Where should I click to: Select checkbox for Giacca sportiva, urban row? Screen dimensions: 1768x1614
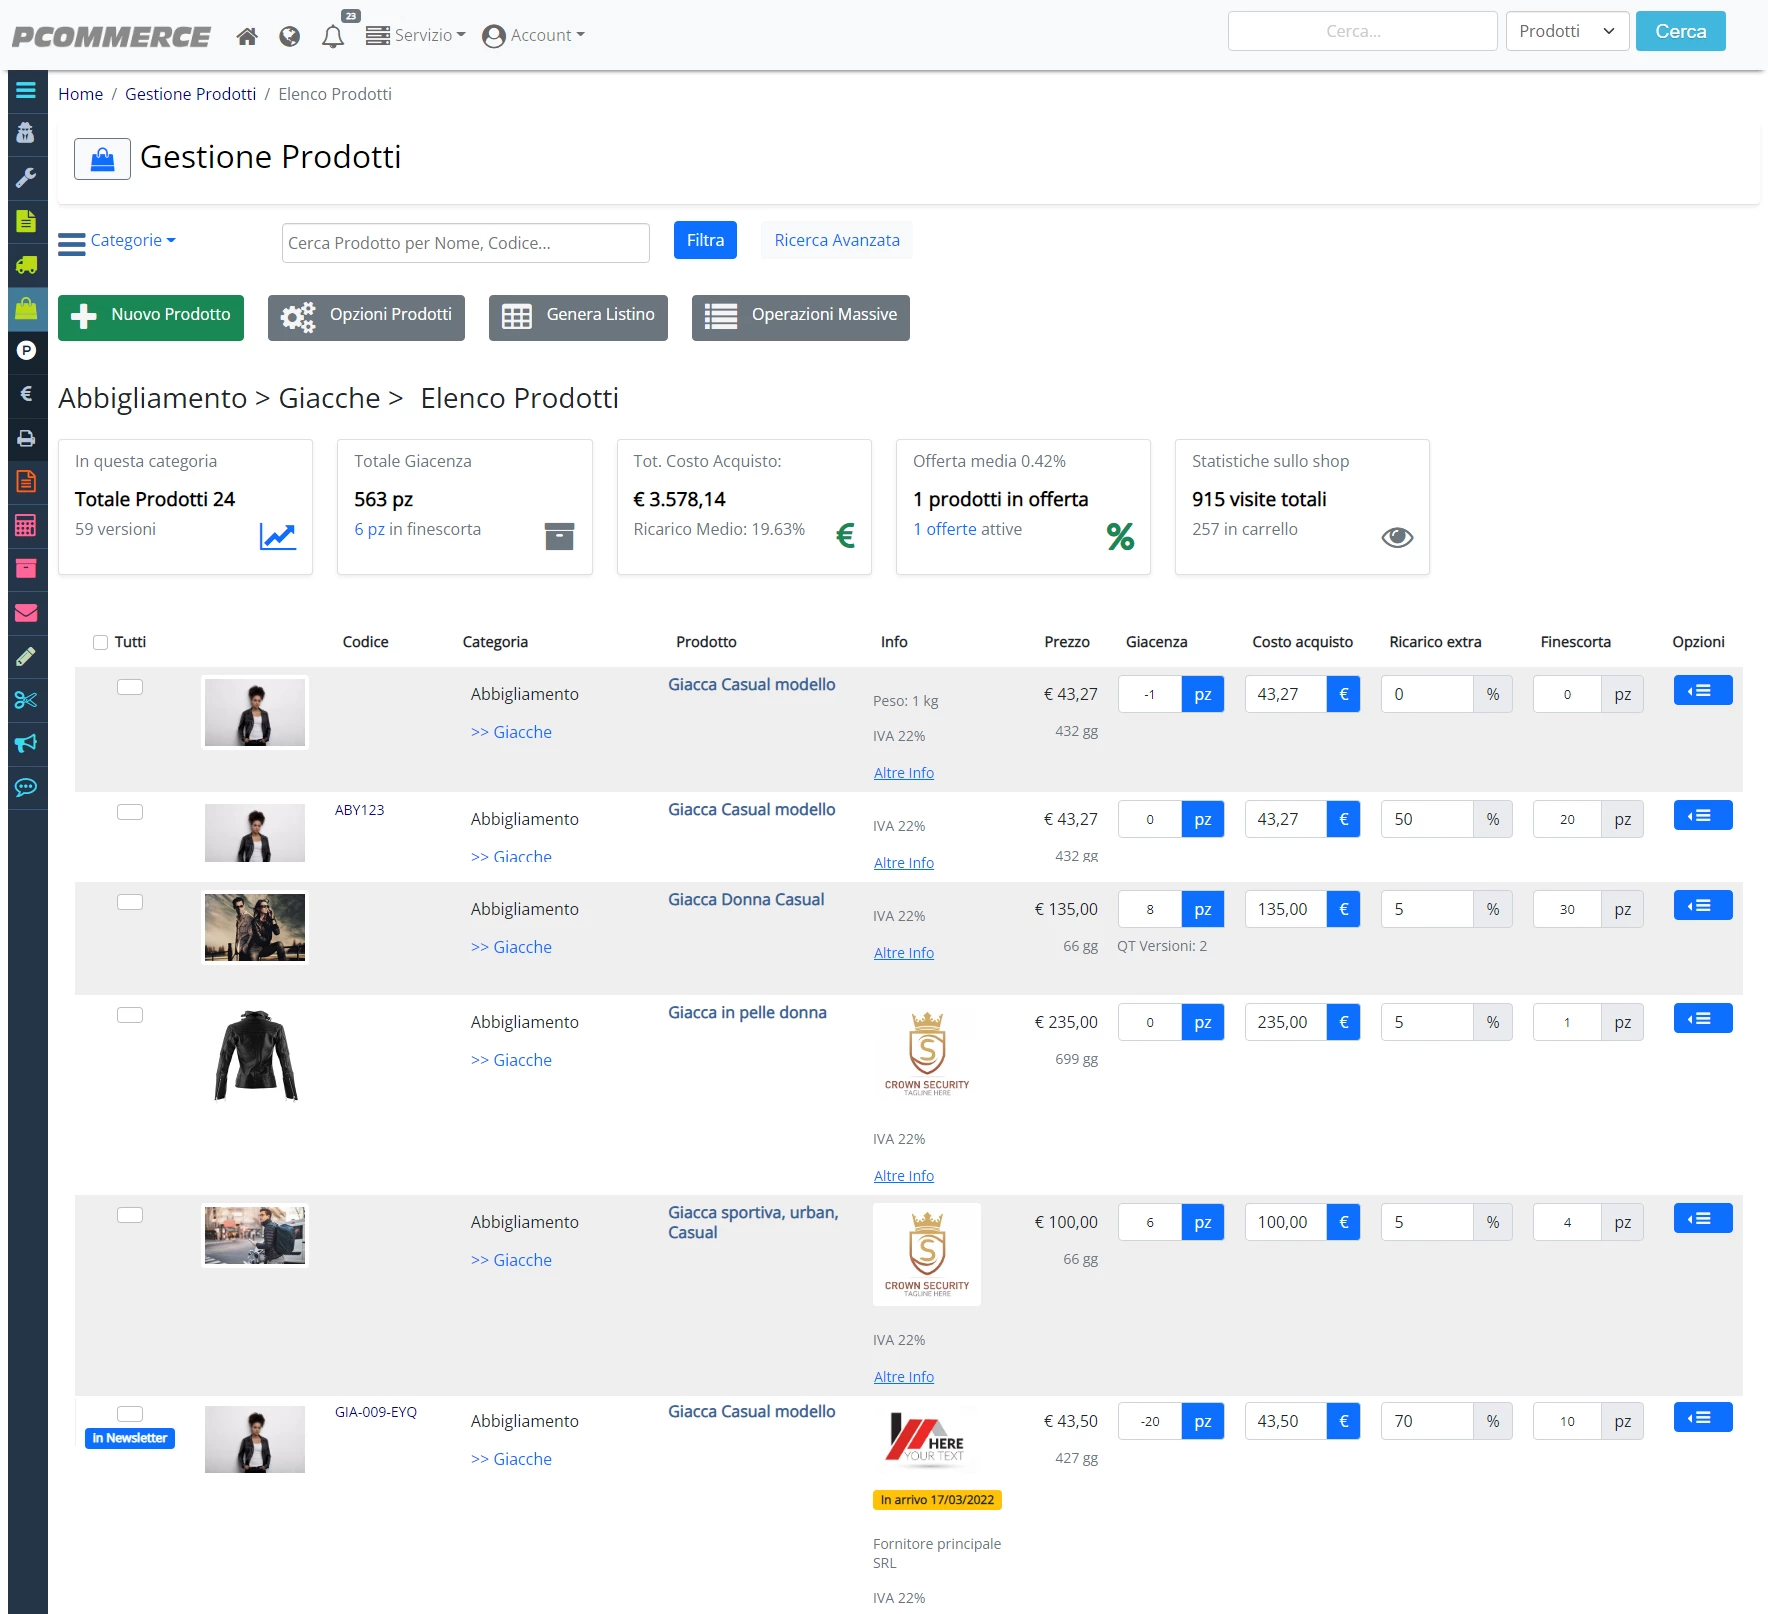pos(130,1215)
